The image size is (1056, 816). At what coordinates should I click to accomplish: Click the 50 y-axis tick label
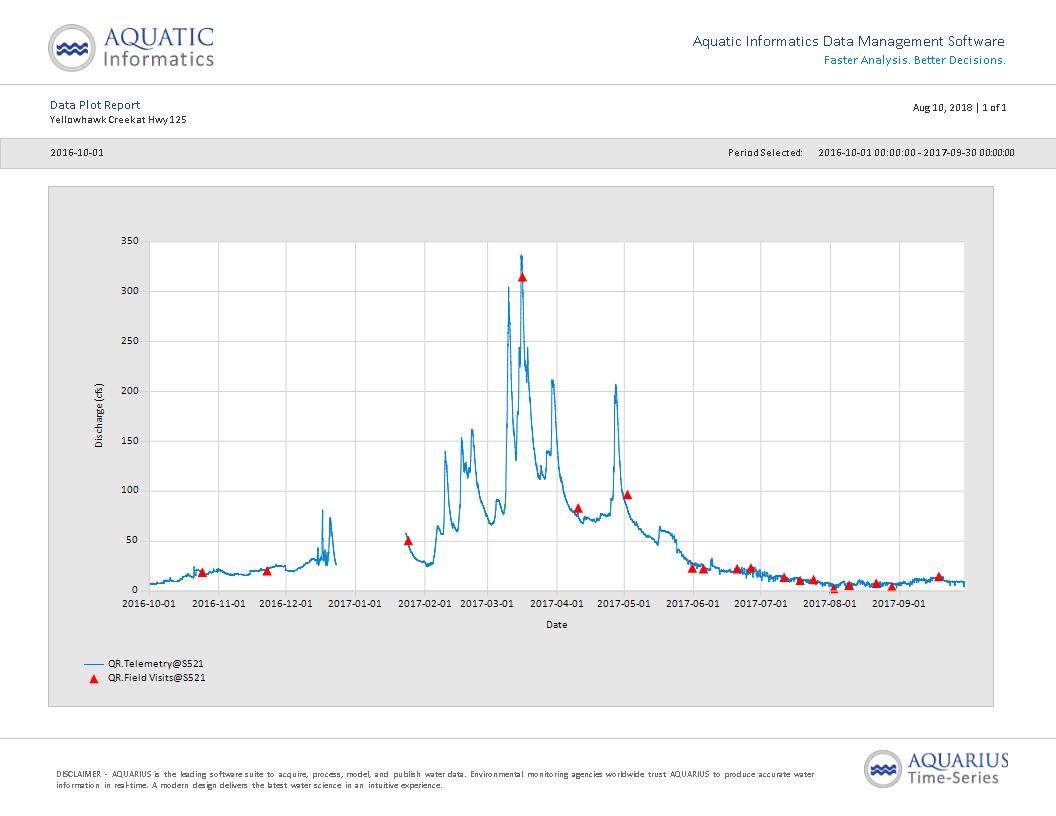click(x=132, y=540)
